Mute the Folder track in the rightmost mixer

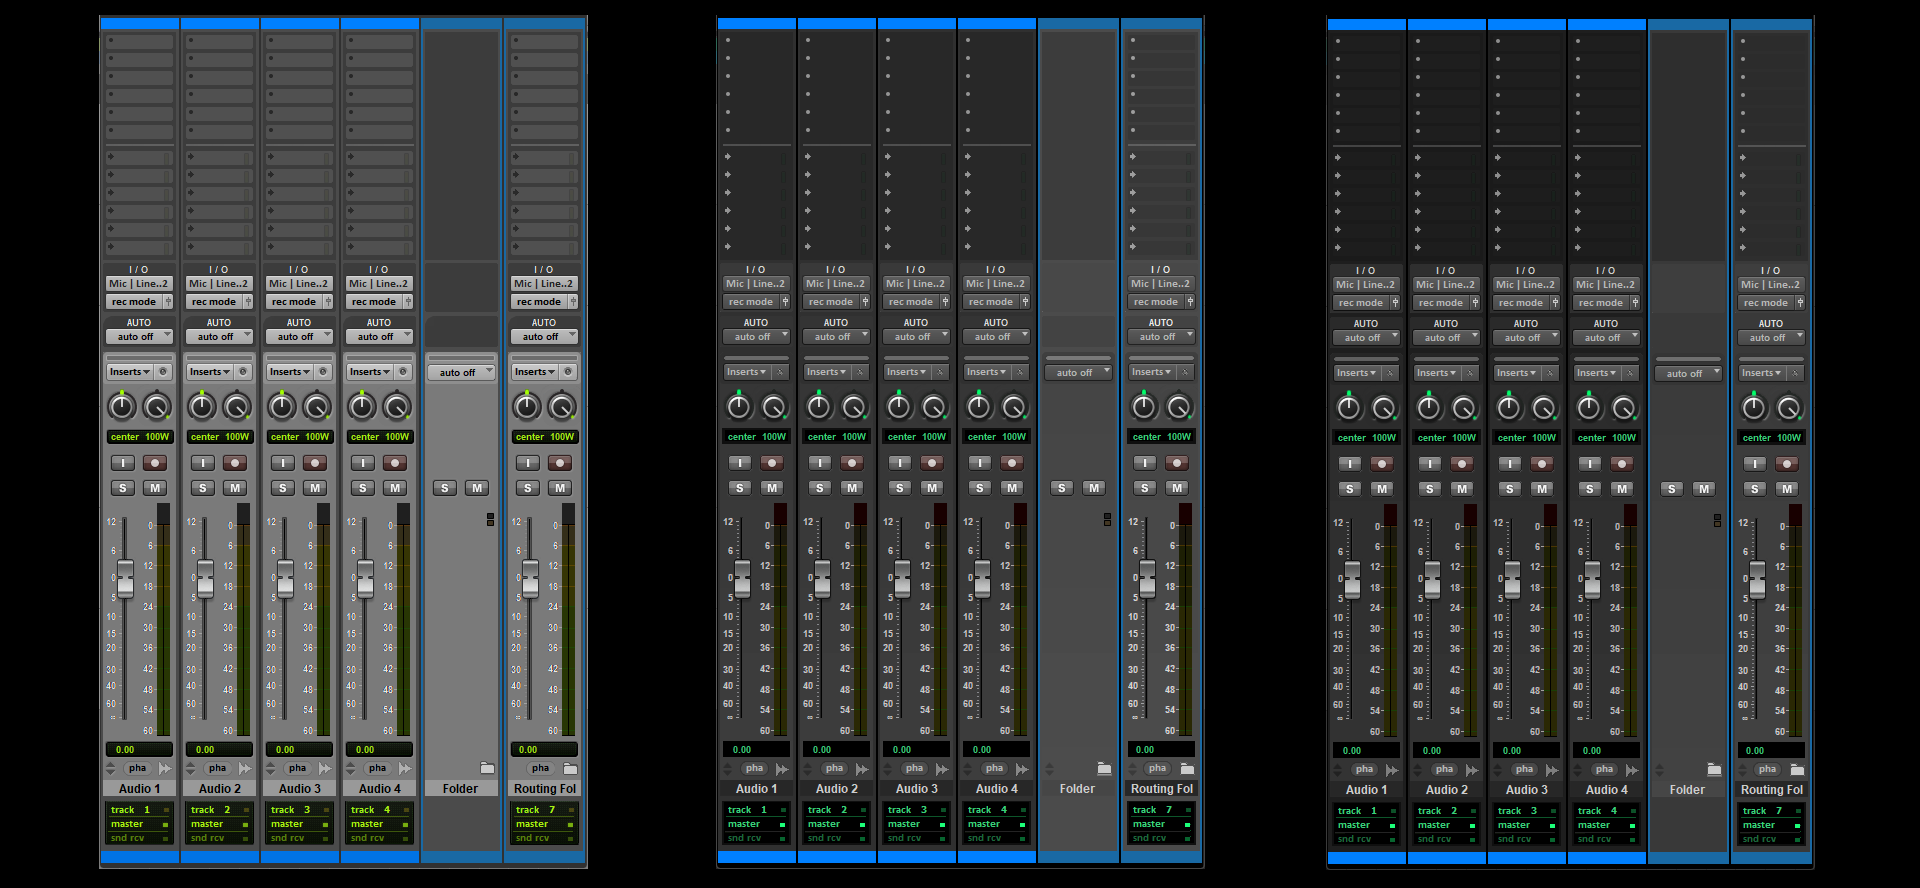tap(1704, 489)
